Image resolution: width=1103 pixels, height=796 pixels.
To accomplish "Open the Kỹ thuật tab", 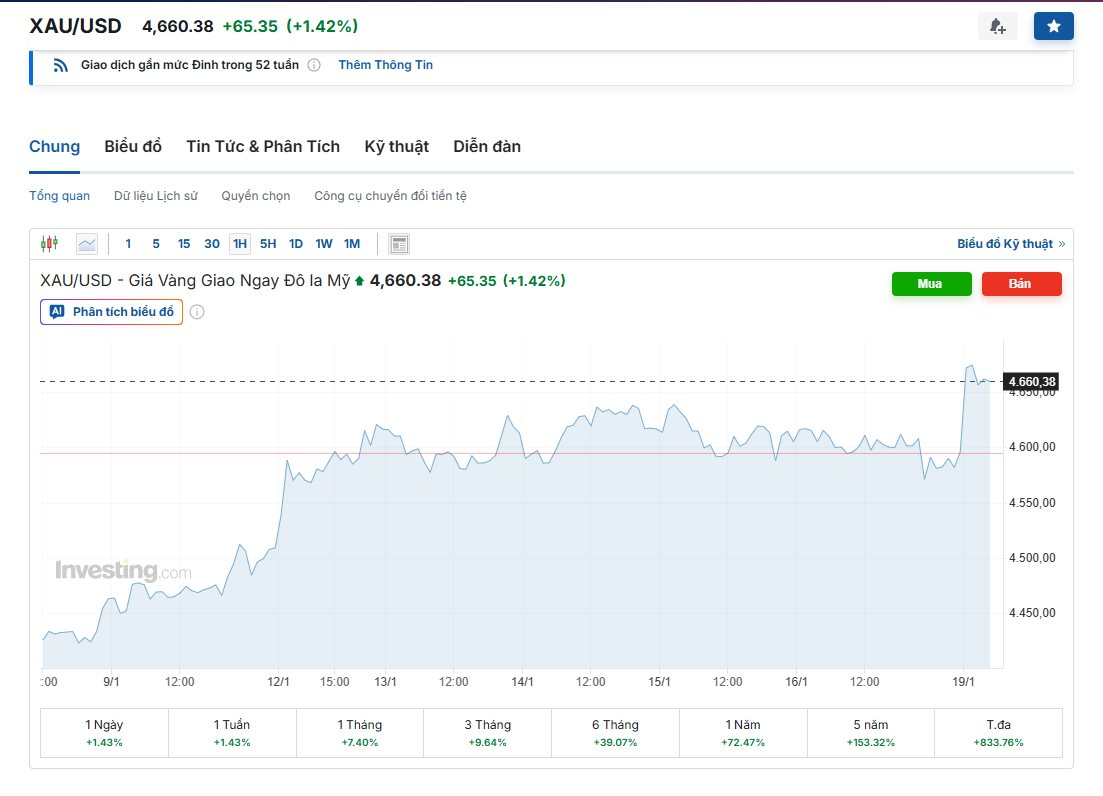I will pos(396,146).
